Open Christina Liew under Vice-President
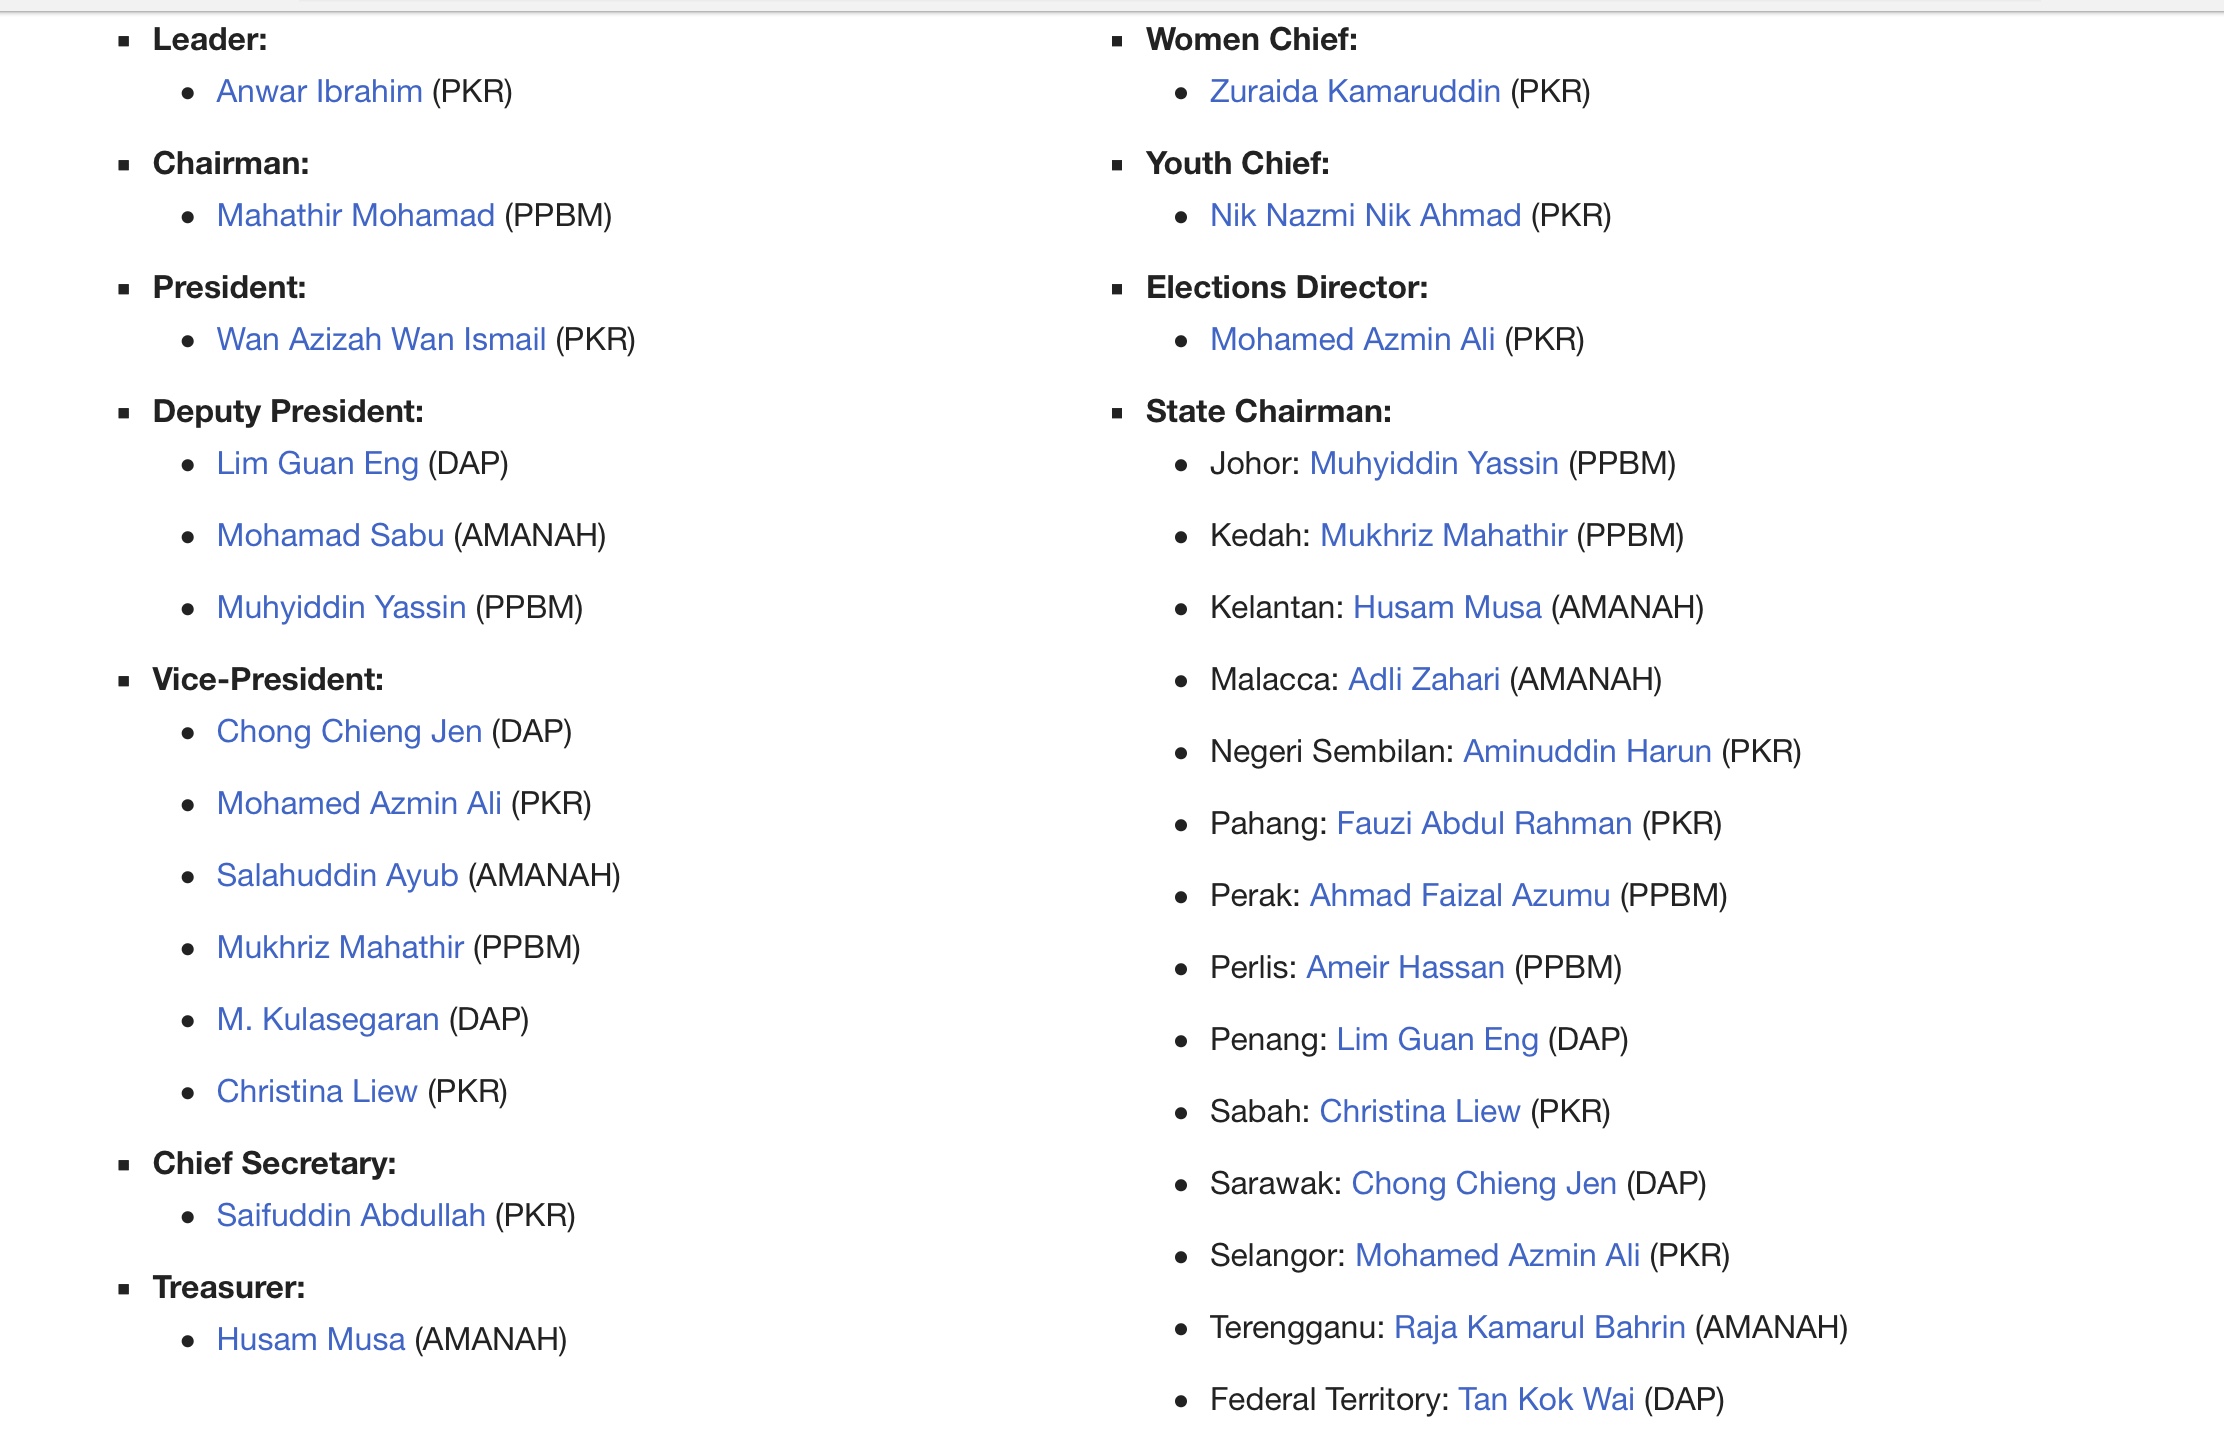2224x1450 pixels. [x=316, y=1091]
